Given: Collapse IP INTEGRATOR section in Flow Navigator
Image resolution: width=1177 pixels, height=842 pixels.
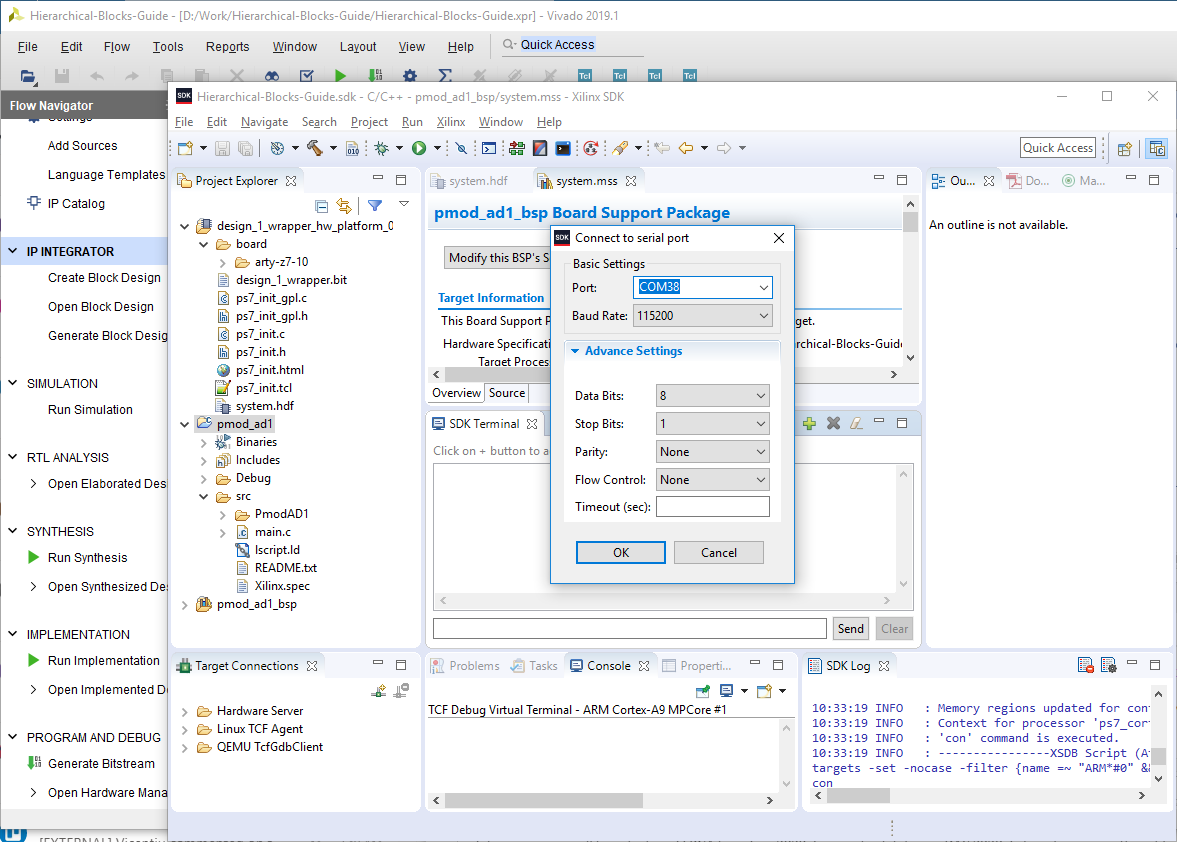Looking at the screenshot, I should tap(13, 251).
